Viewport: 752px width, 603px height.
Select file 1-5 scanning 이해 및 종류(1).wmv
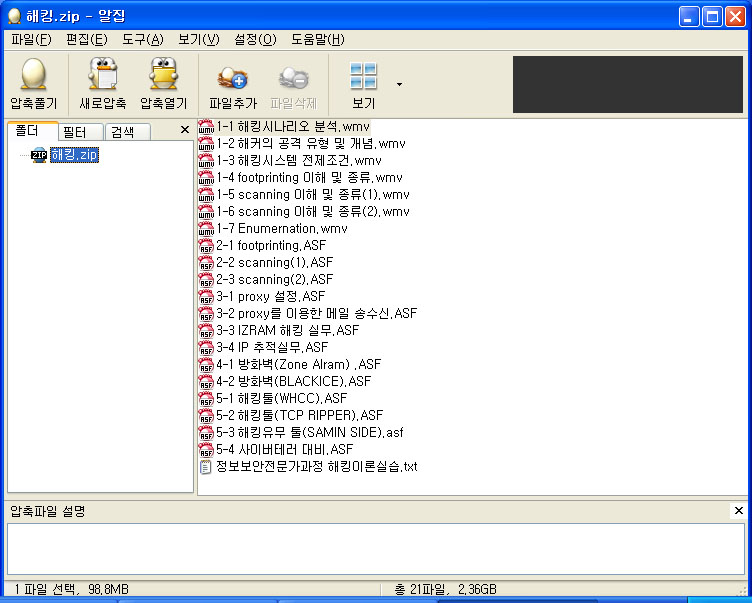point(313,195)
